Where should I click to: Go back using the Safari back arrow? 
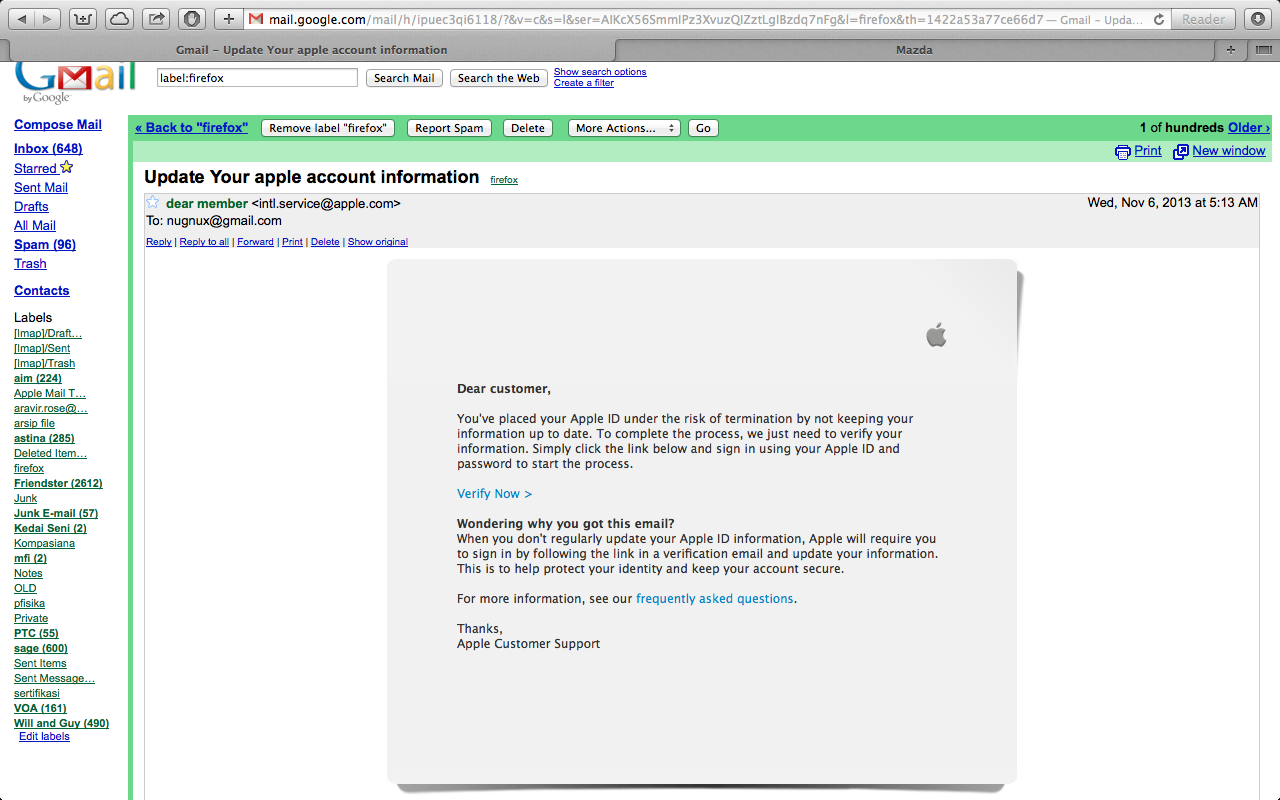(x=22, y=19)
